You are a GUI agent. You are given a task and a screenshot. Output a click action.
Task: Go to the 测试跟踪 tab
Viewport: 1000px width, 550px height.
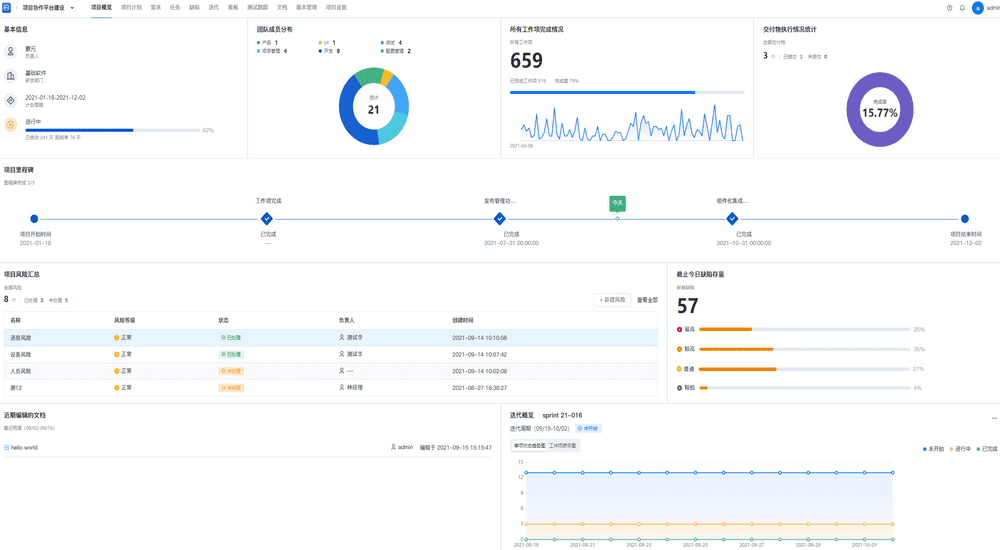point(258,8)
